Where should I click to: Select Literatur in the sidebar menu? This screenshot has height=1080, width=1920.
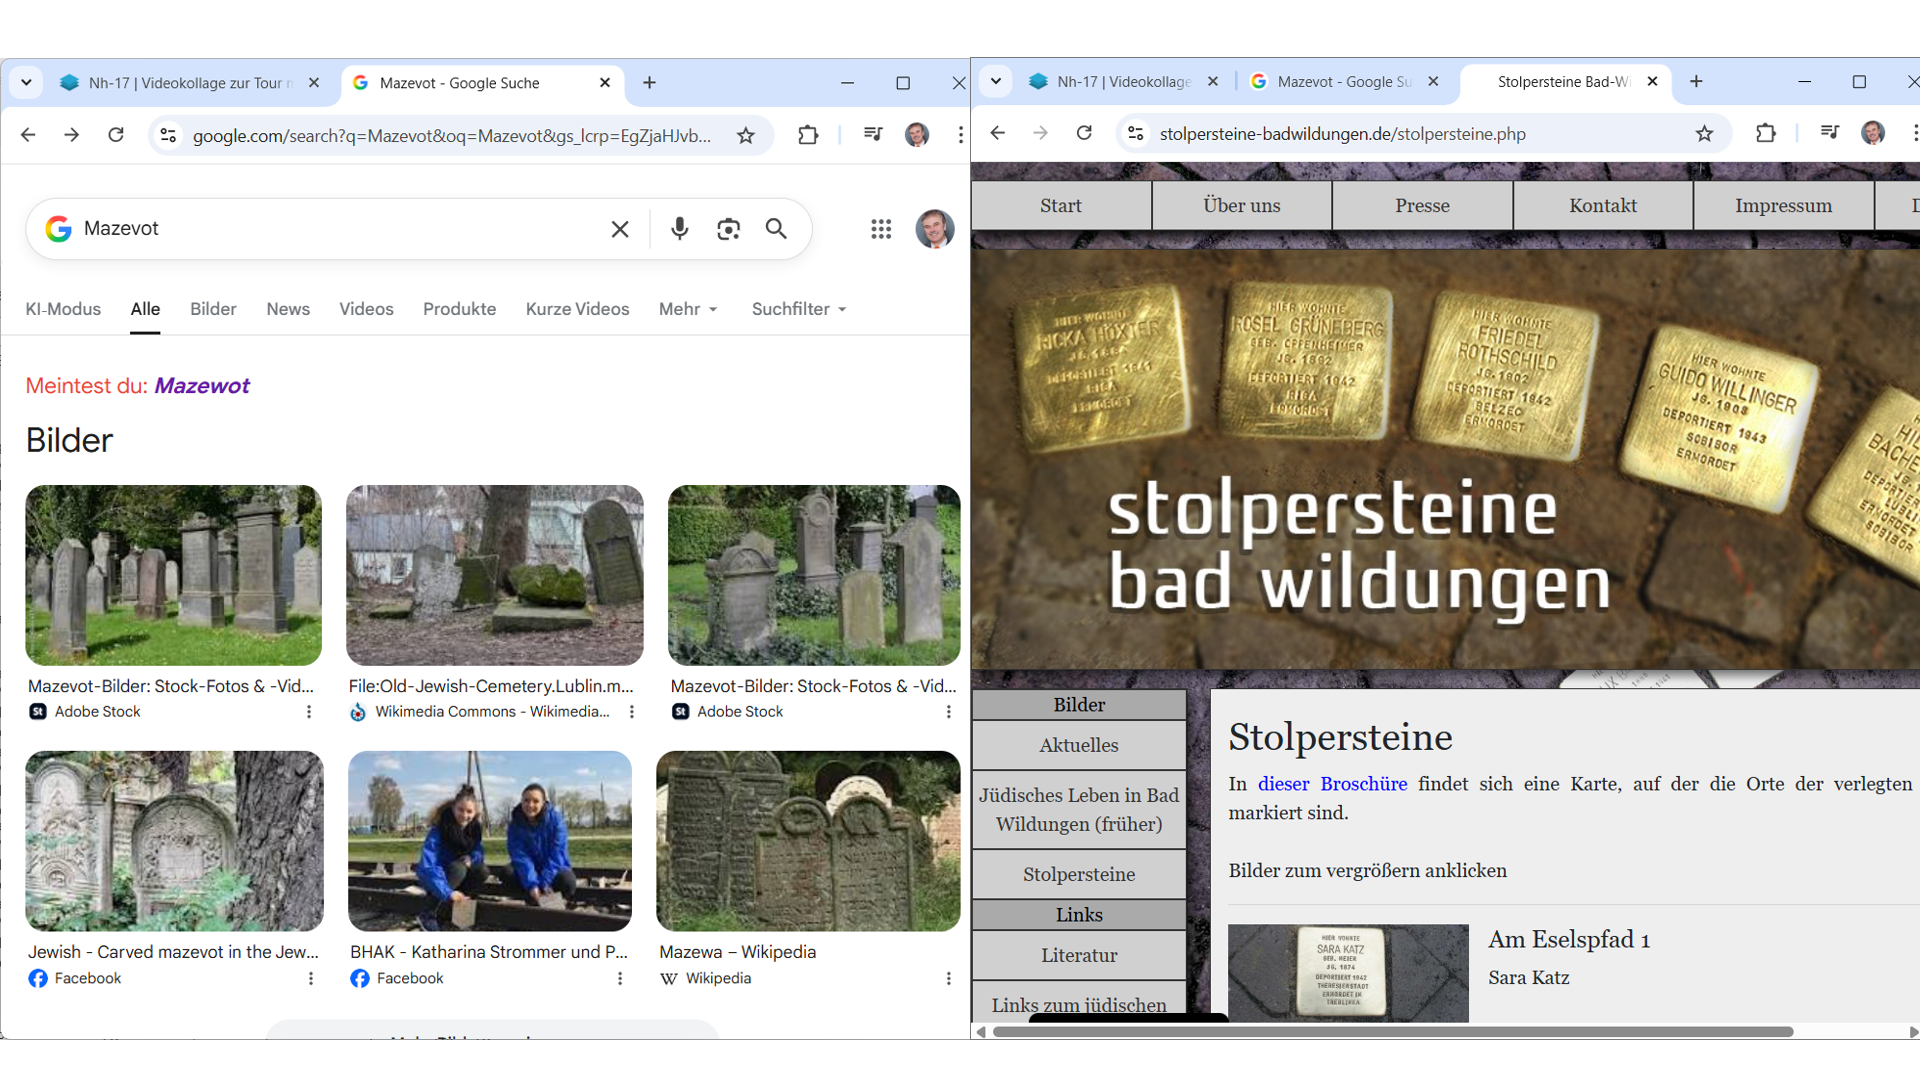tap(1079, 955)
